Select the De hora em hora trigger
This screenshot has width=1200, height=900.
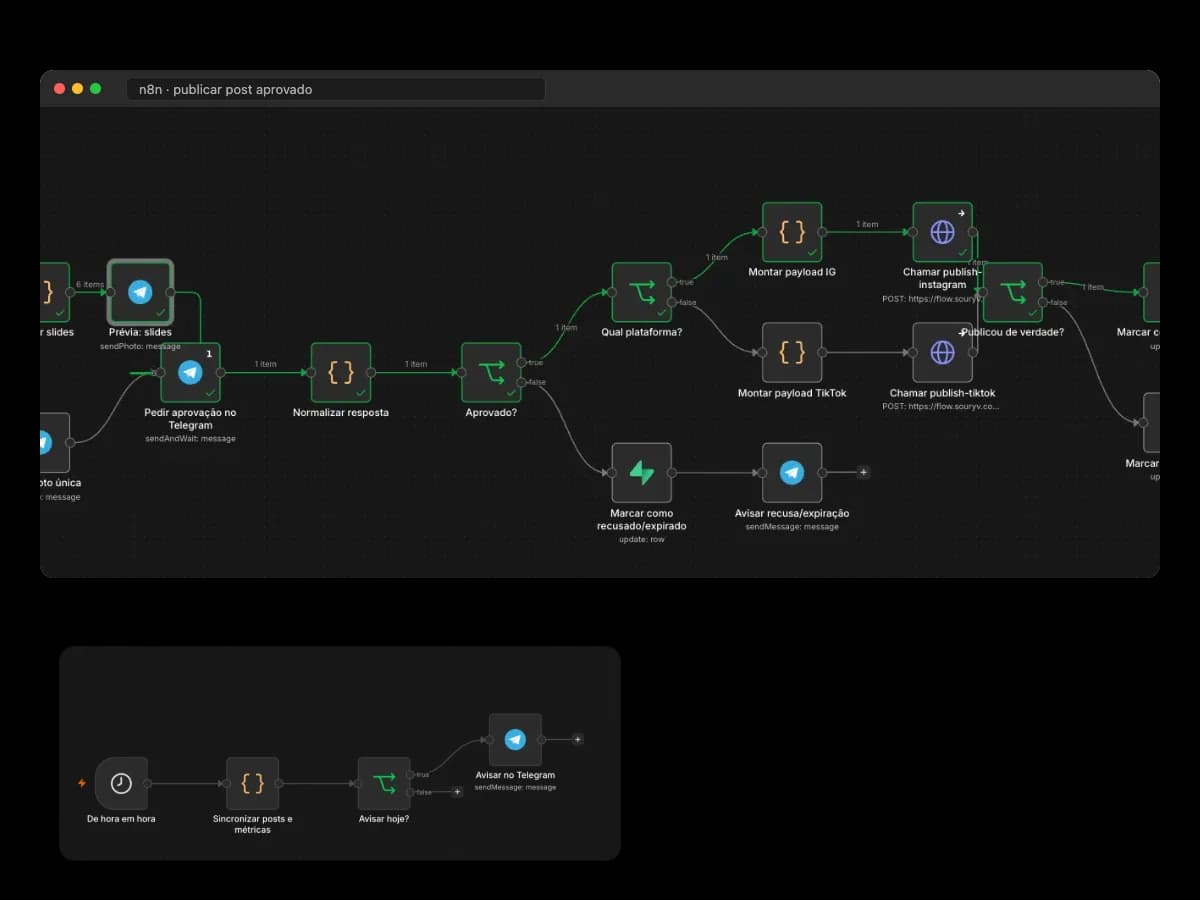coord(121,783)
